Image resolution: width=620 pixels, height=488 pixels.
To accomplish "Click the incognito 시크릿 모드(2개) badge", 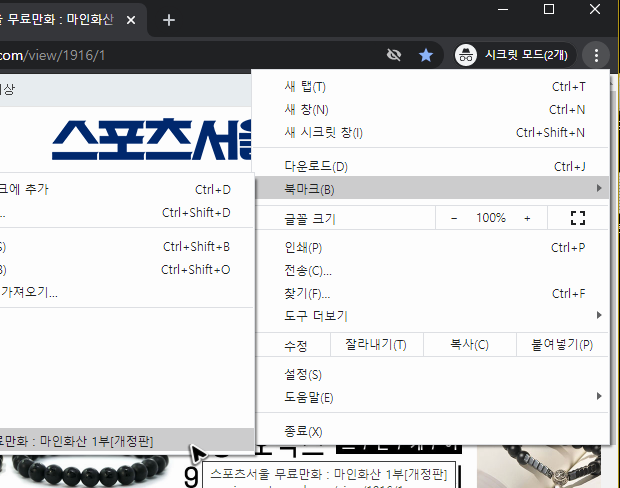I will pyautogui.click(x=513, y=55).
